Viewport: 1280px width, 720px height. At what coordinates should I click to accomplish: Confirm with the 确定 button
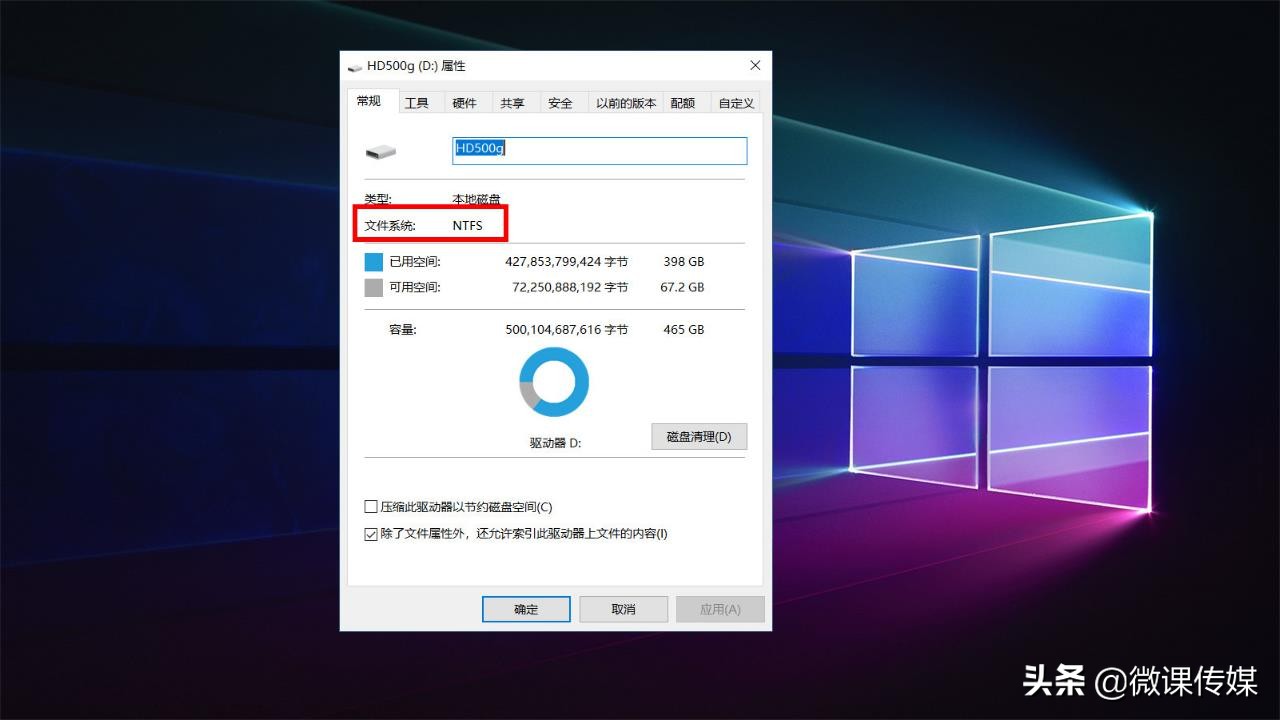(526, 609)
